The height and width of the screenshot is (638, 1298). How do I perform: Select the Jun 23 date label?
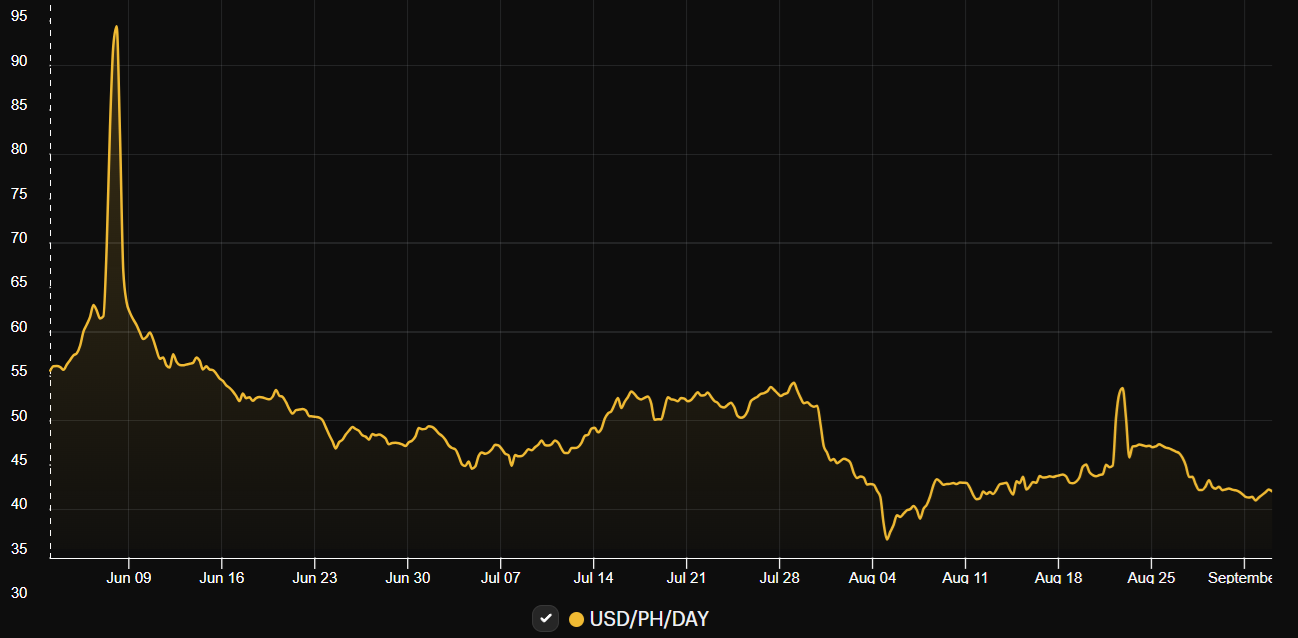pyautogui.click(x=314, y=578)
